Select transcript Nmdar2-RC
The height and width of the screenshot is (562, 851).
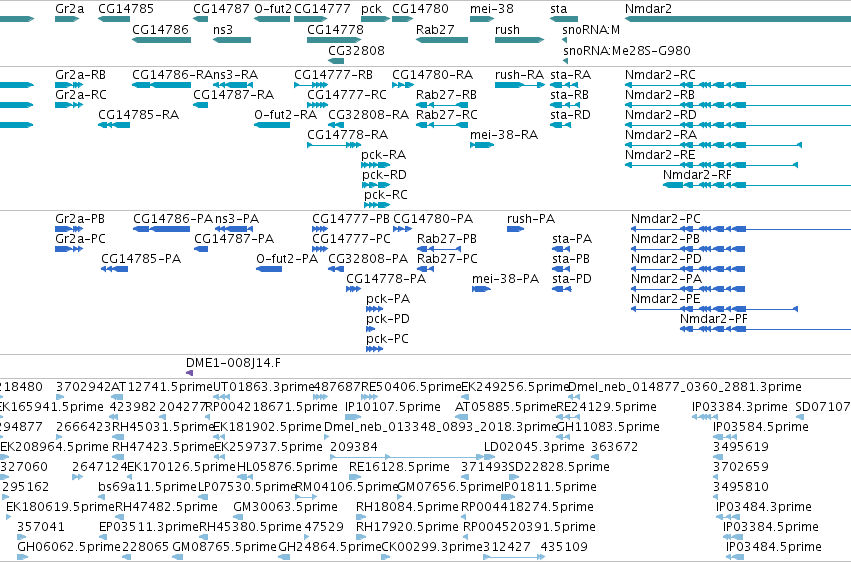(x=738, y=85)
